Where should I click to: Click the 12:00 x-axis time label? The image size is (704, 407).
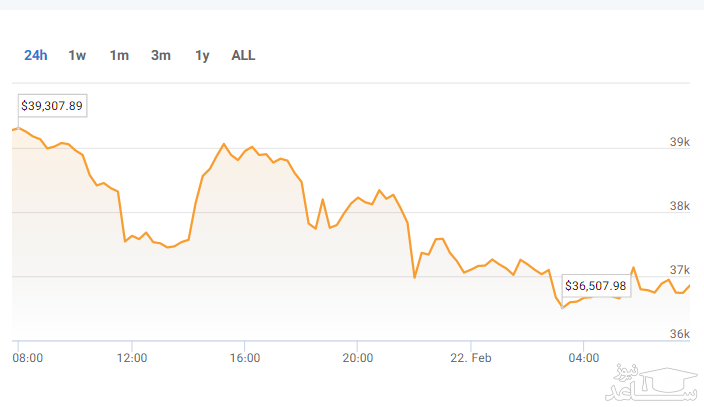132,357
